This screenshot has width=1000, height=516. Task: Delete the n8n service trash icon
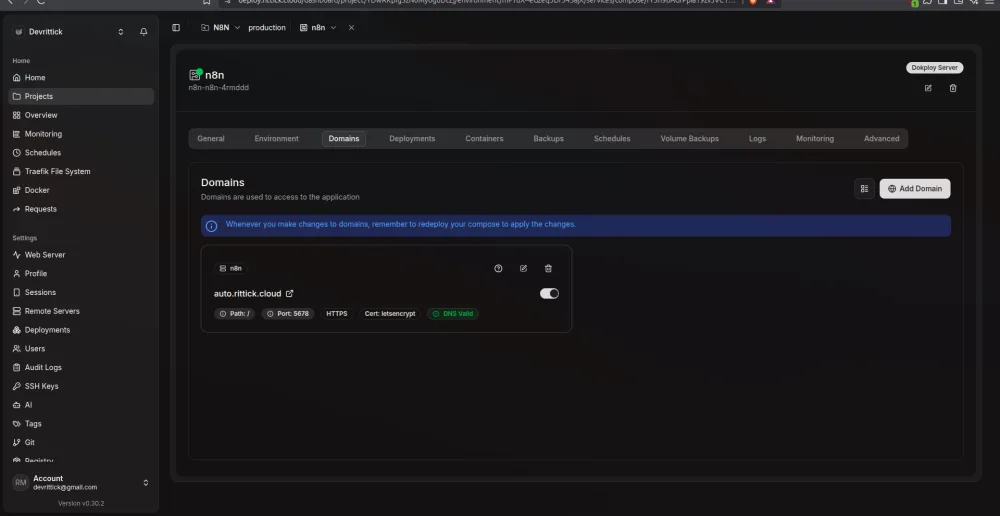pyautogui.click(x=953, y=88)
